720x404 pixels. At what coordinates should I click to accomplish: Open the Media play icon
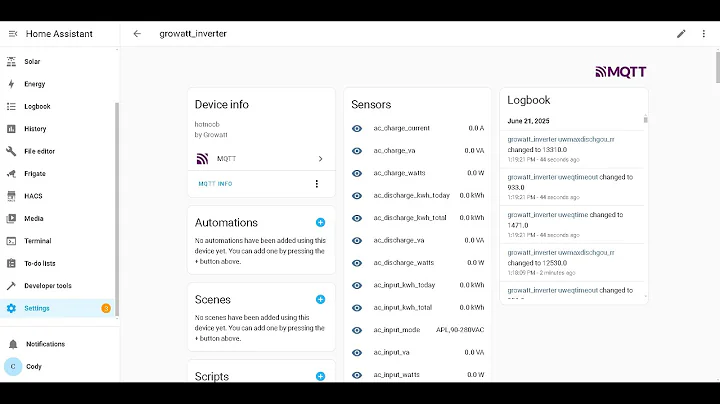[x=11, y=219]
